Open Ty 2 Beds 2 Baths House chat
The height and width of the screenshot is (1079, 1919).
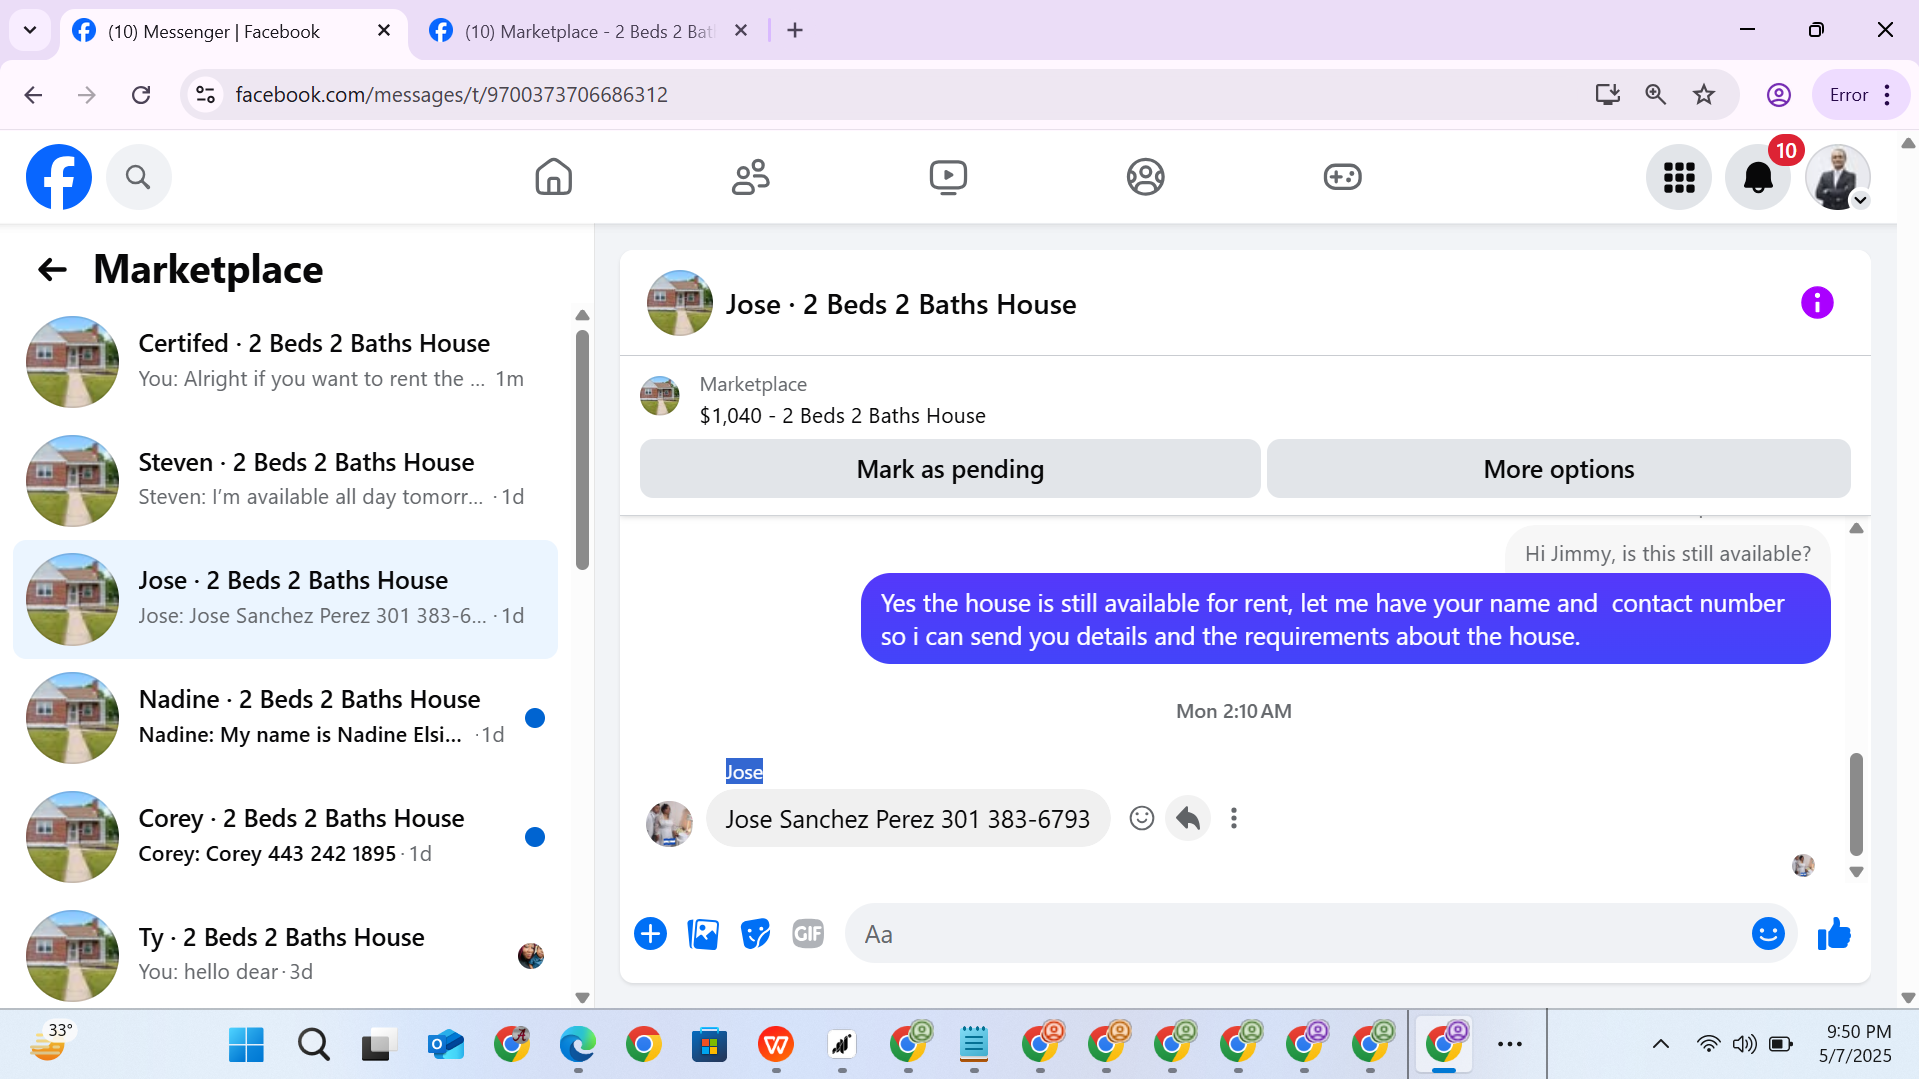285,955
